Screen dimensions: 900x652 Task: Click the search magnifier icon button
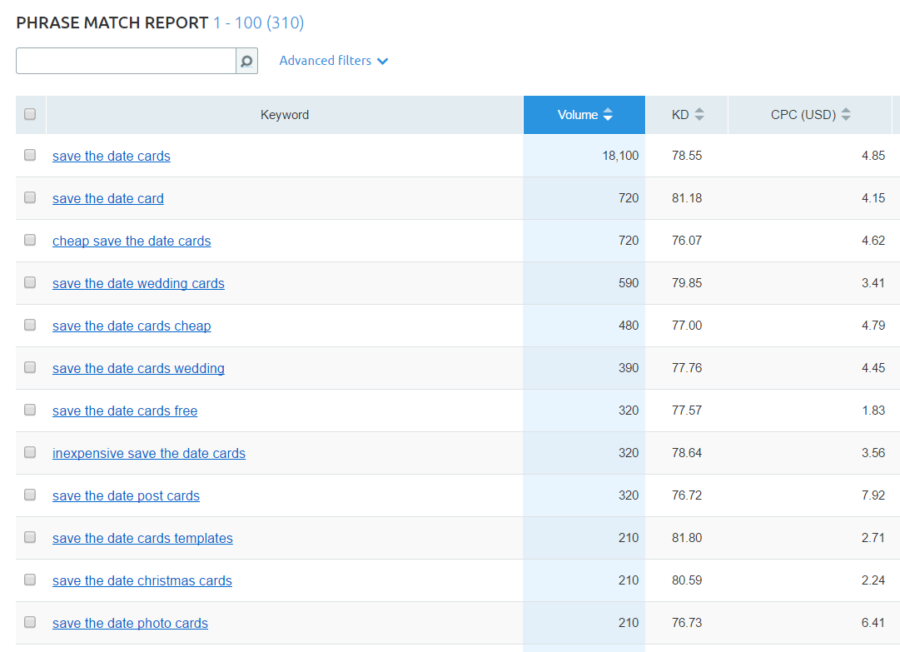tap(247, 61)
